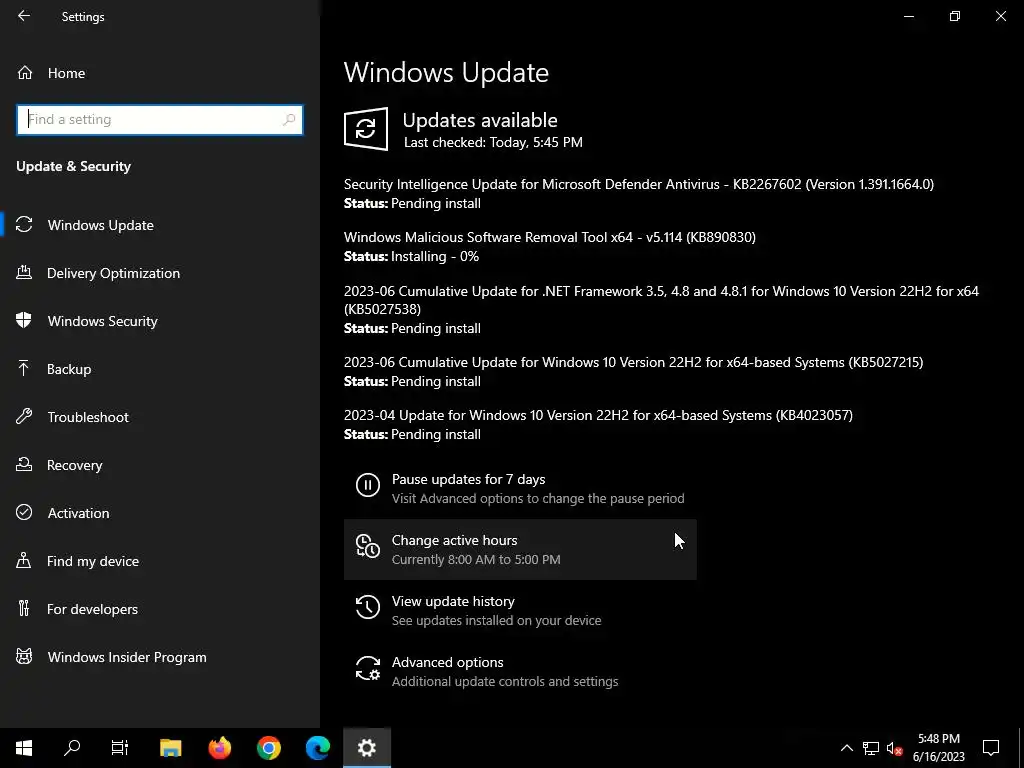1024x768 pixels.
Task: Click the clock icon for active hours
Action: point(368,547)
